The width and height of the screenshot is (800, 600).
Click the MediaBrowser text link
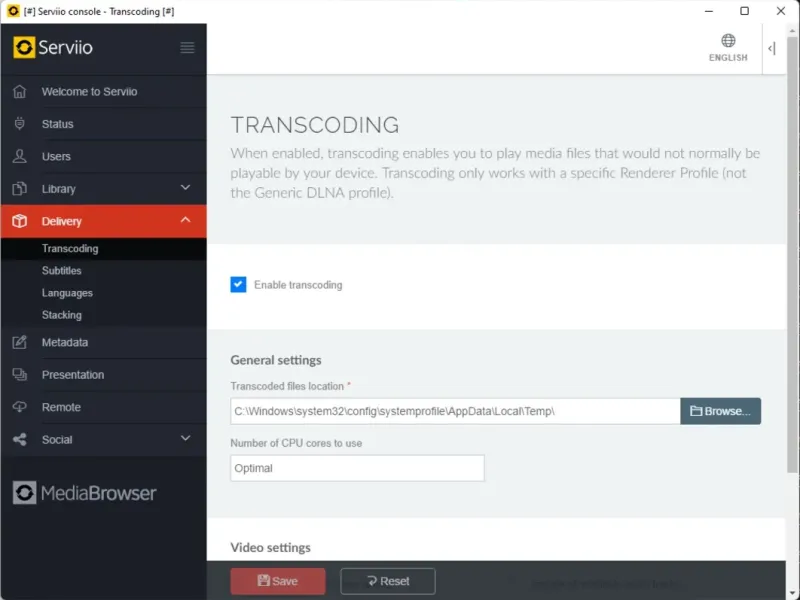tap(98, 493)
